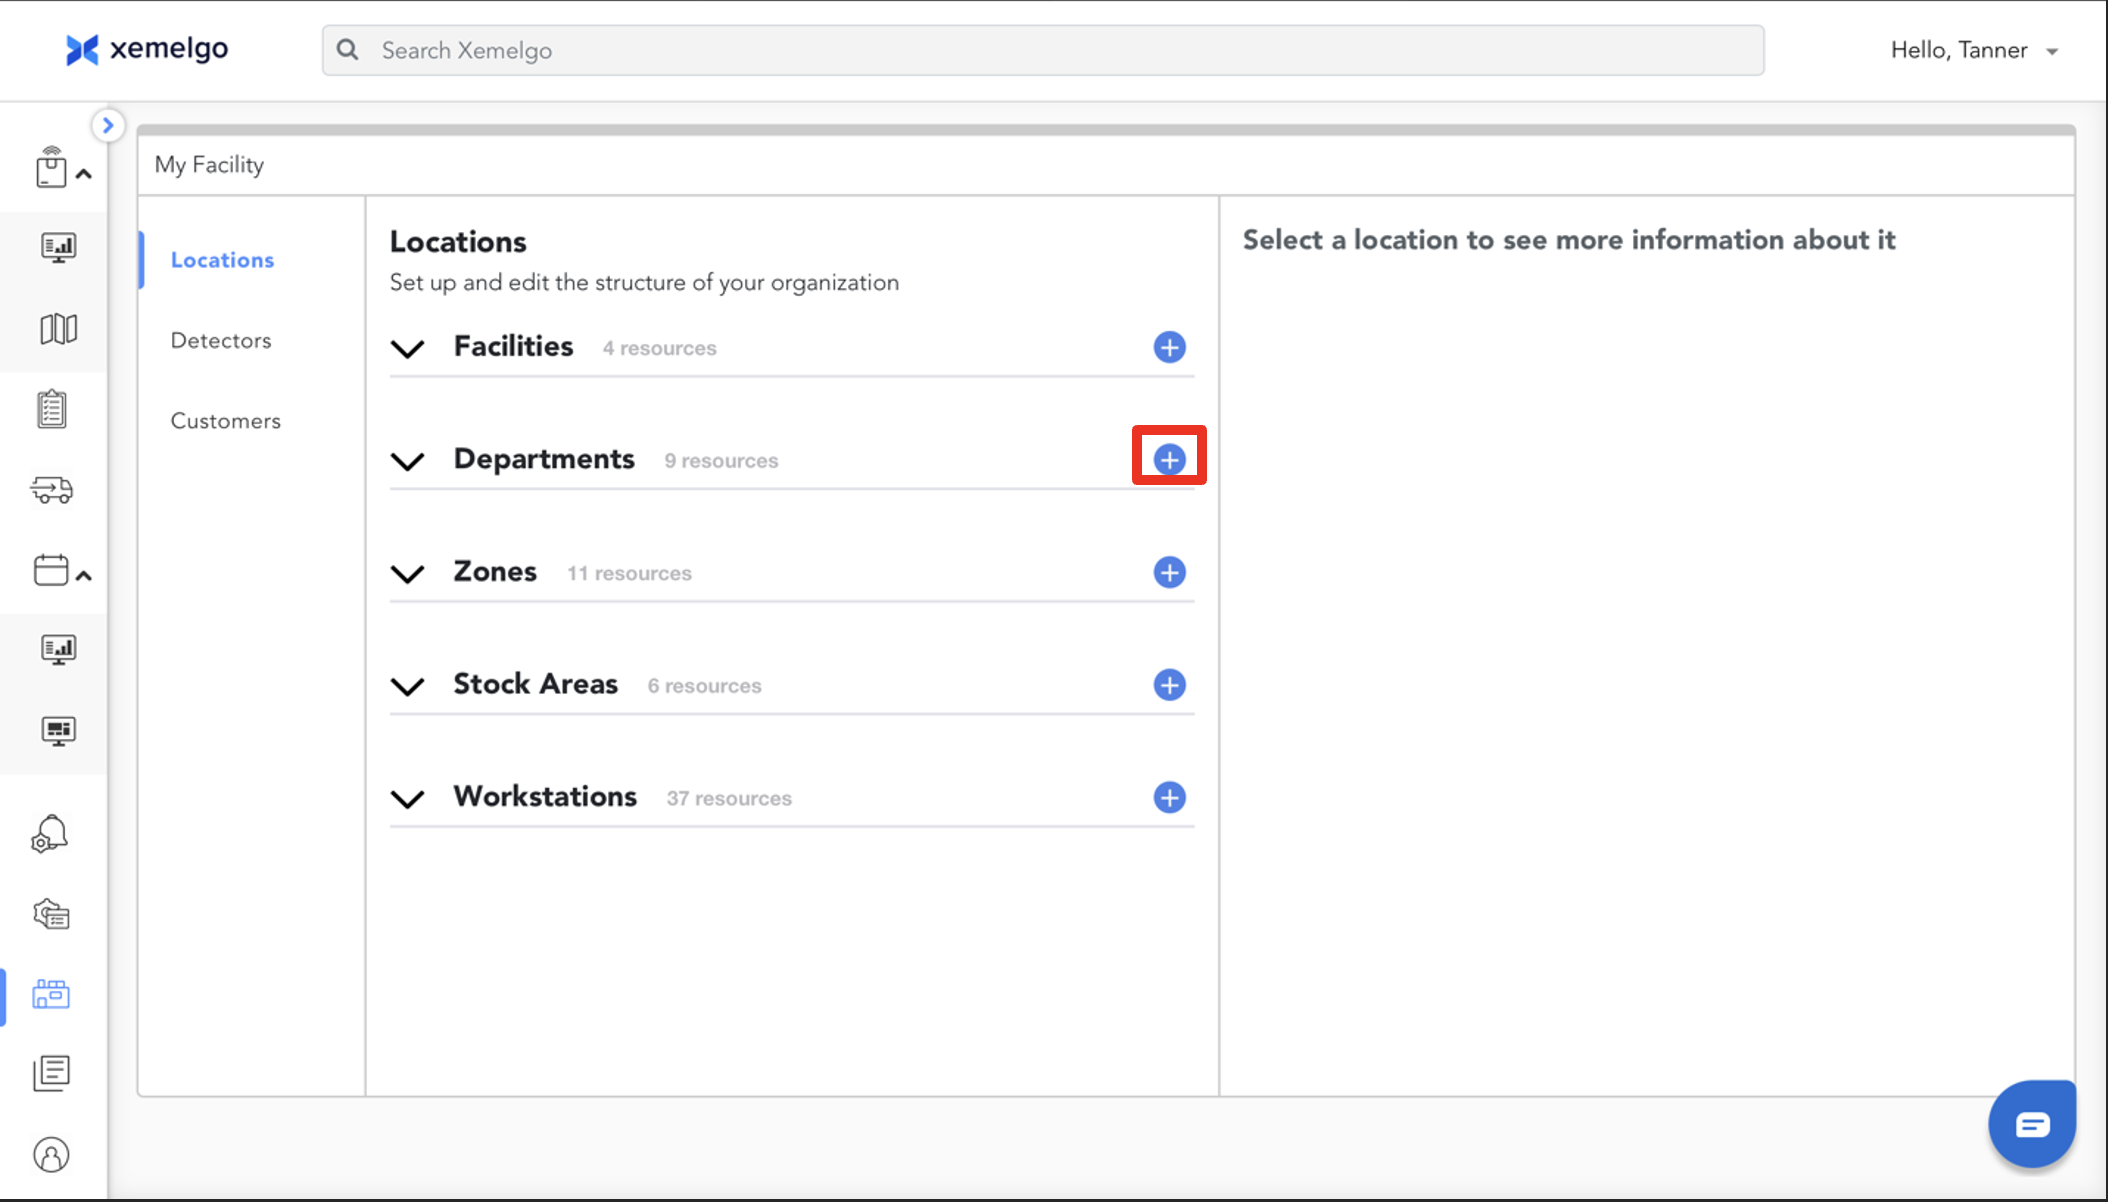Select the Locations tab
The image size is (2108, 1202).
(222, 260)
